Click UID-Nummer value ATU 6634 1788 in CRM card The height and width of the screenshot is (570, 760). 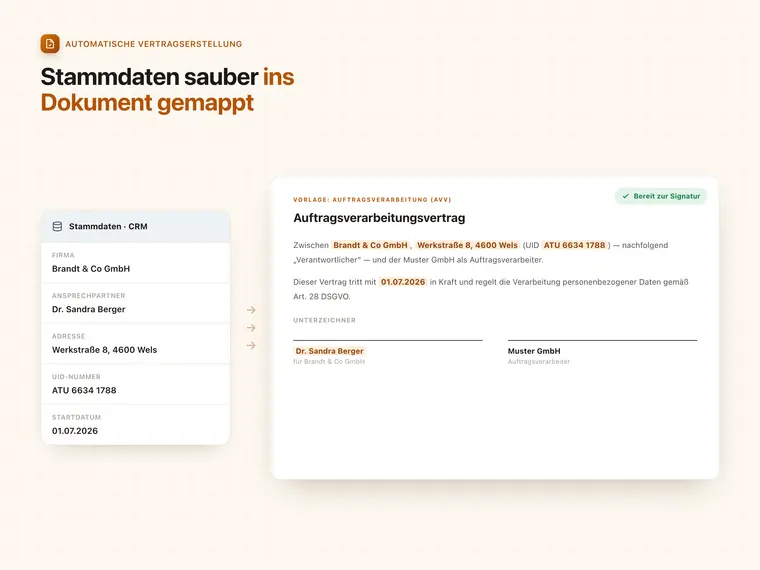[x=84, y=390]
